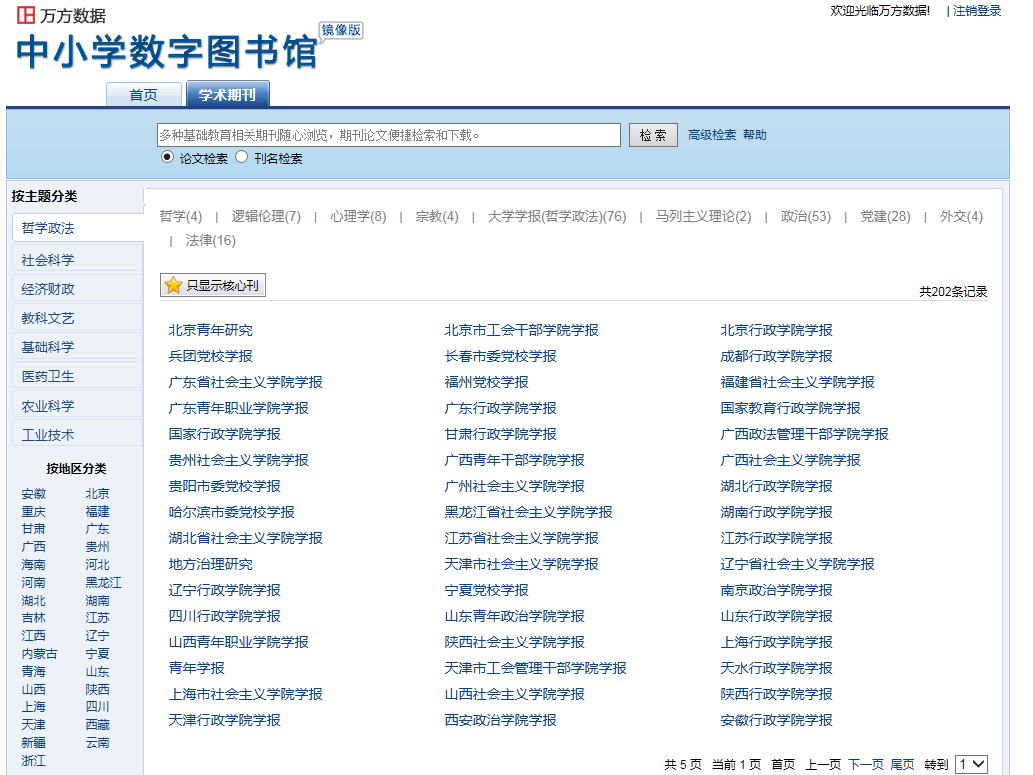
Task: Open the 帮助 help link
Action: coord(754,135)
